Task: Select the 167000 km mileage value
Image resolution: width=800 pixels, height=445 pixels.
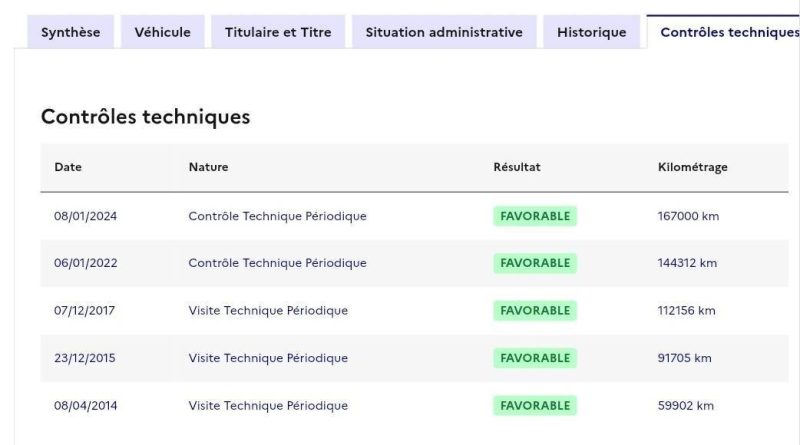Action: [x=683, y=216]
